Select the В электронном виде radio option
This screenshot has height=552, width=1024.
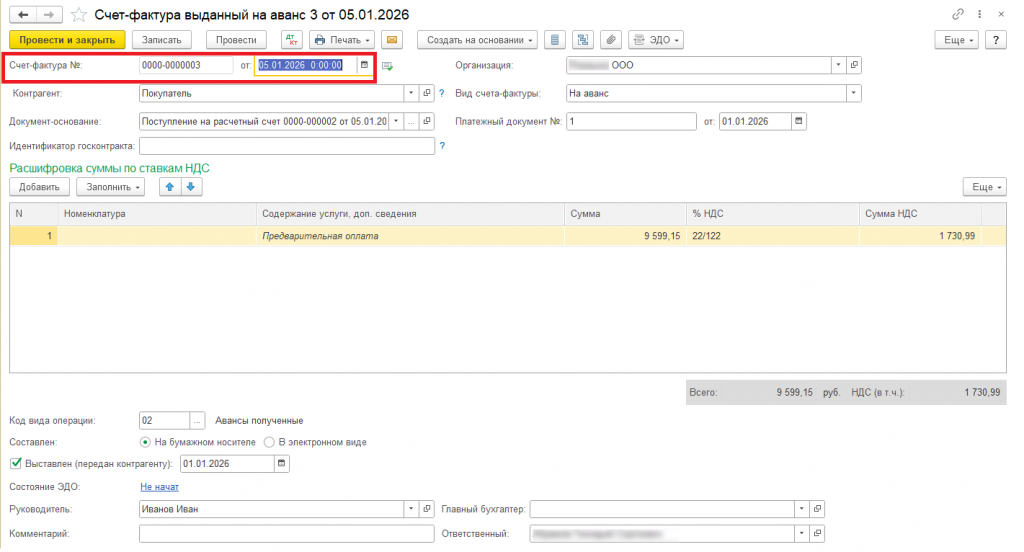pyautogui.click(x=269, y=442)
